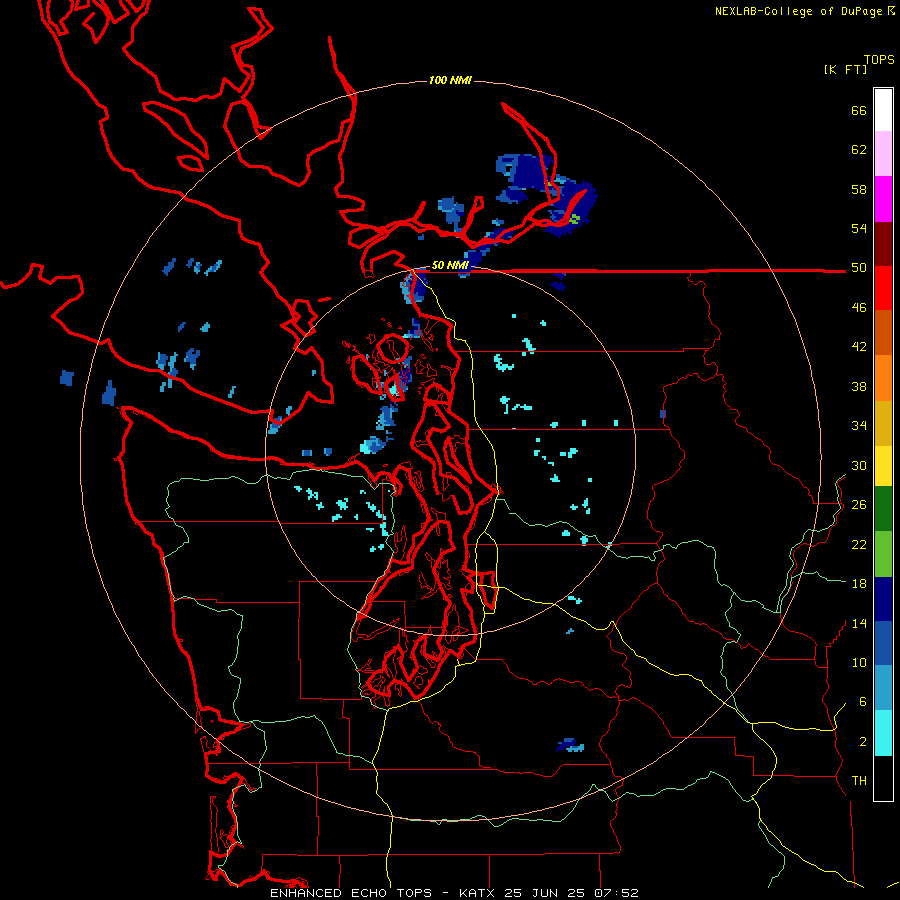The height and width of the screenshot is (900, 900).
Task: Select the medium blue 18 kft legend swatch
Action: [883, 643]
